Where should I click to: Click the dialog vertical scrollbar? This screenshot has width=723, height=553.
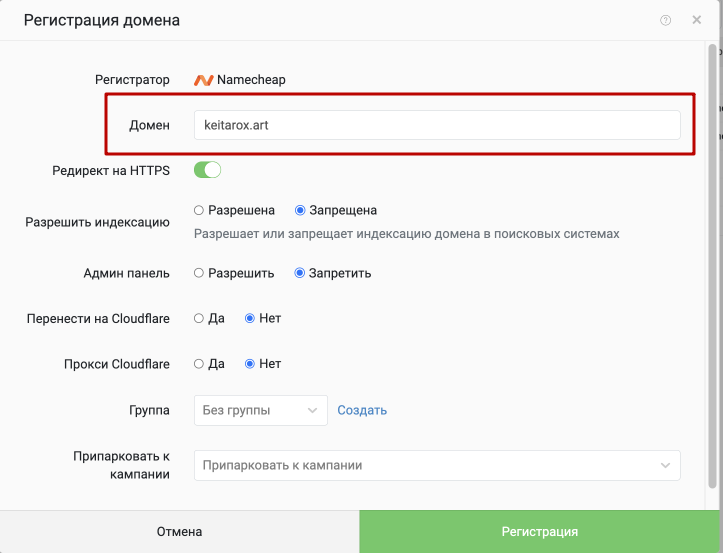[x=712, y=266]
